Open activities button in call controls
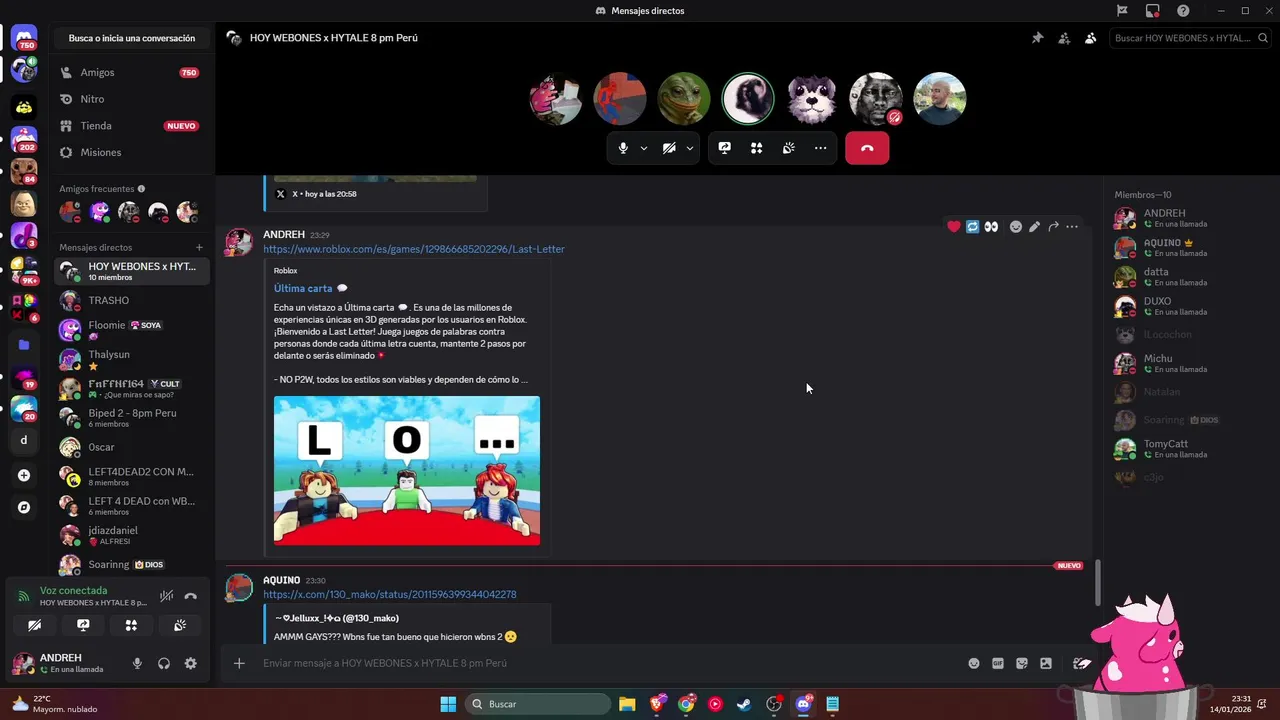1280x720 pixels. 757,148
